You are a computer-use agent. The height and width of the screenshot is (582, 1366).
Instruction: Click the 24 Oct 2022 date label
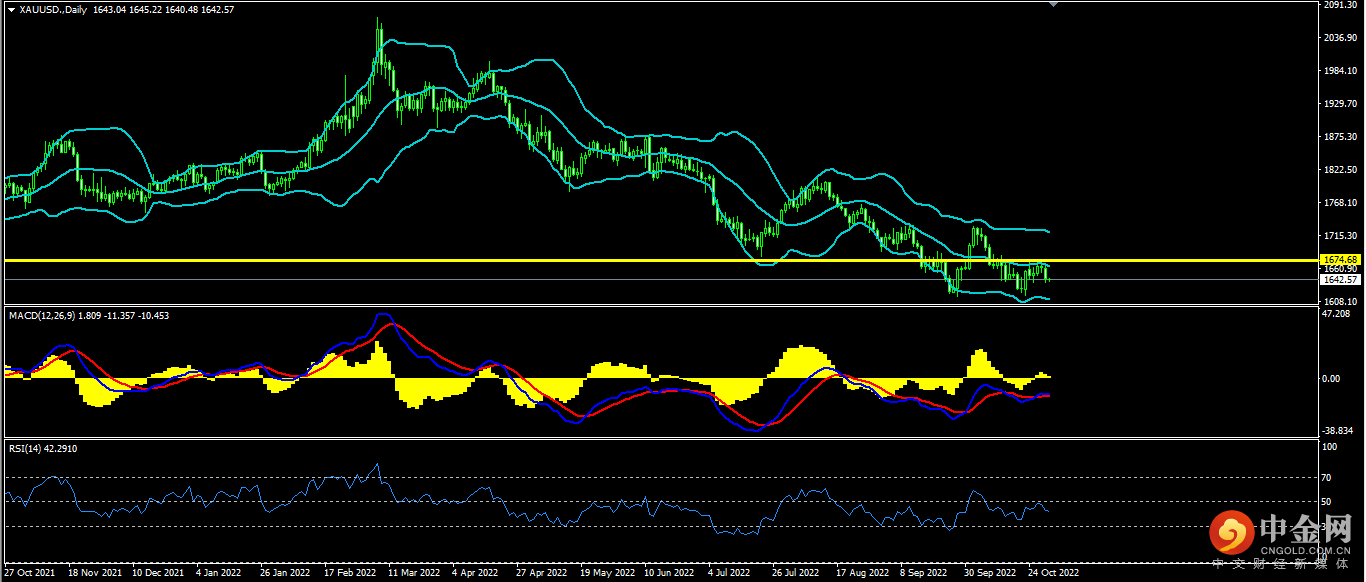[1053, 574]
